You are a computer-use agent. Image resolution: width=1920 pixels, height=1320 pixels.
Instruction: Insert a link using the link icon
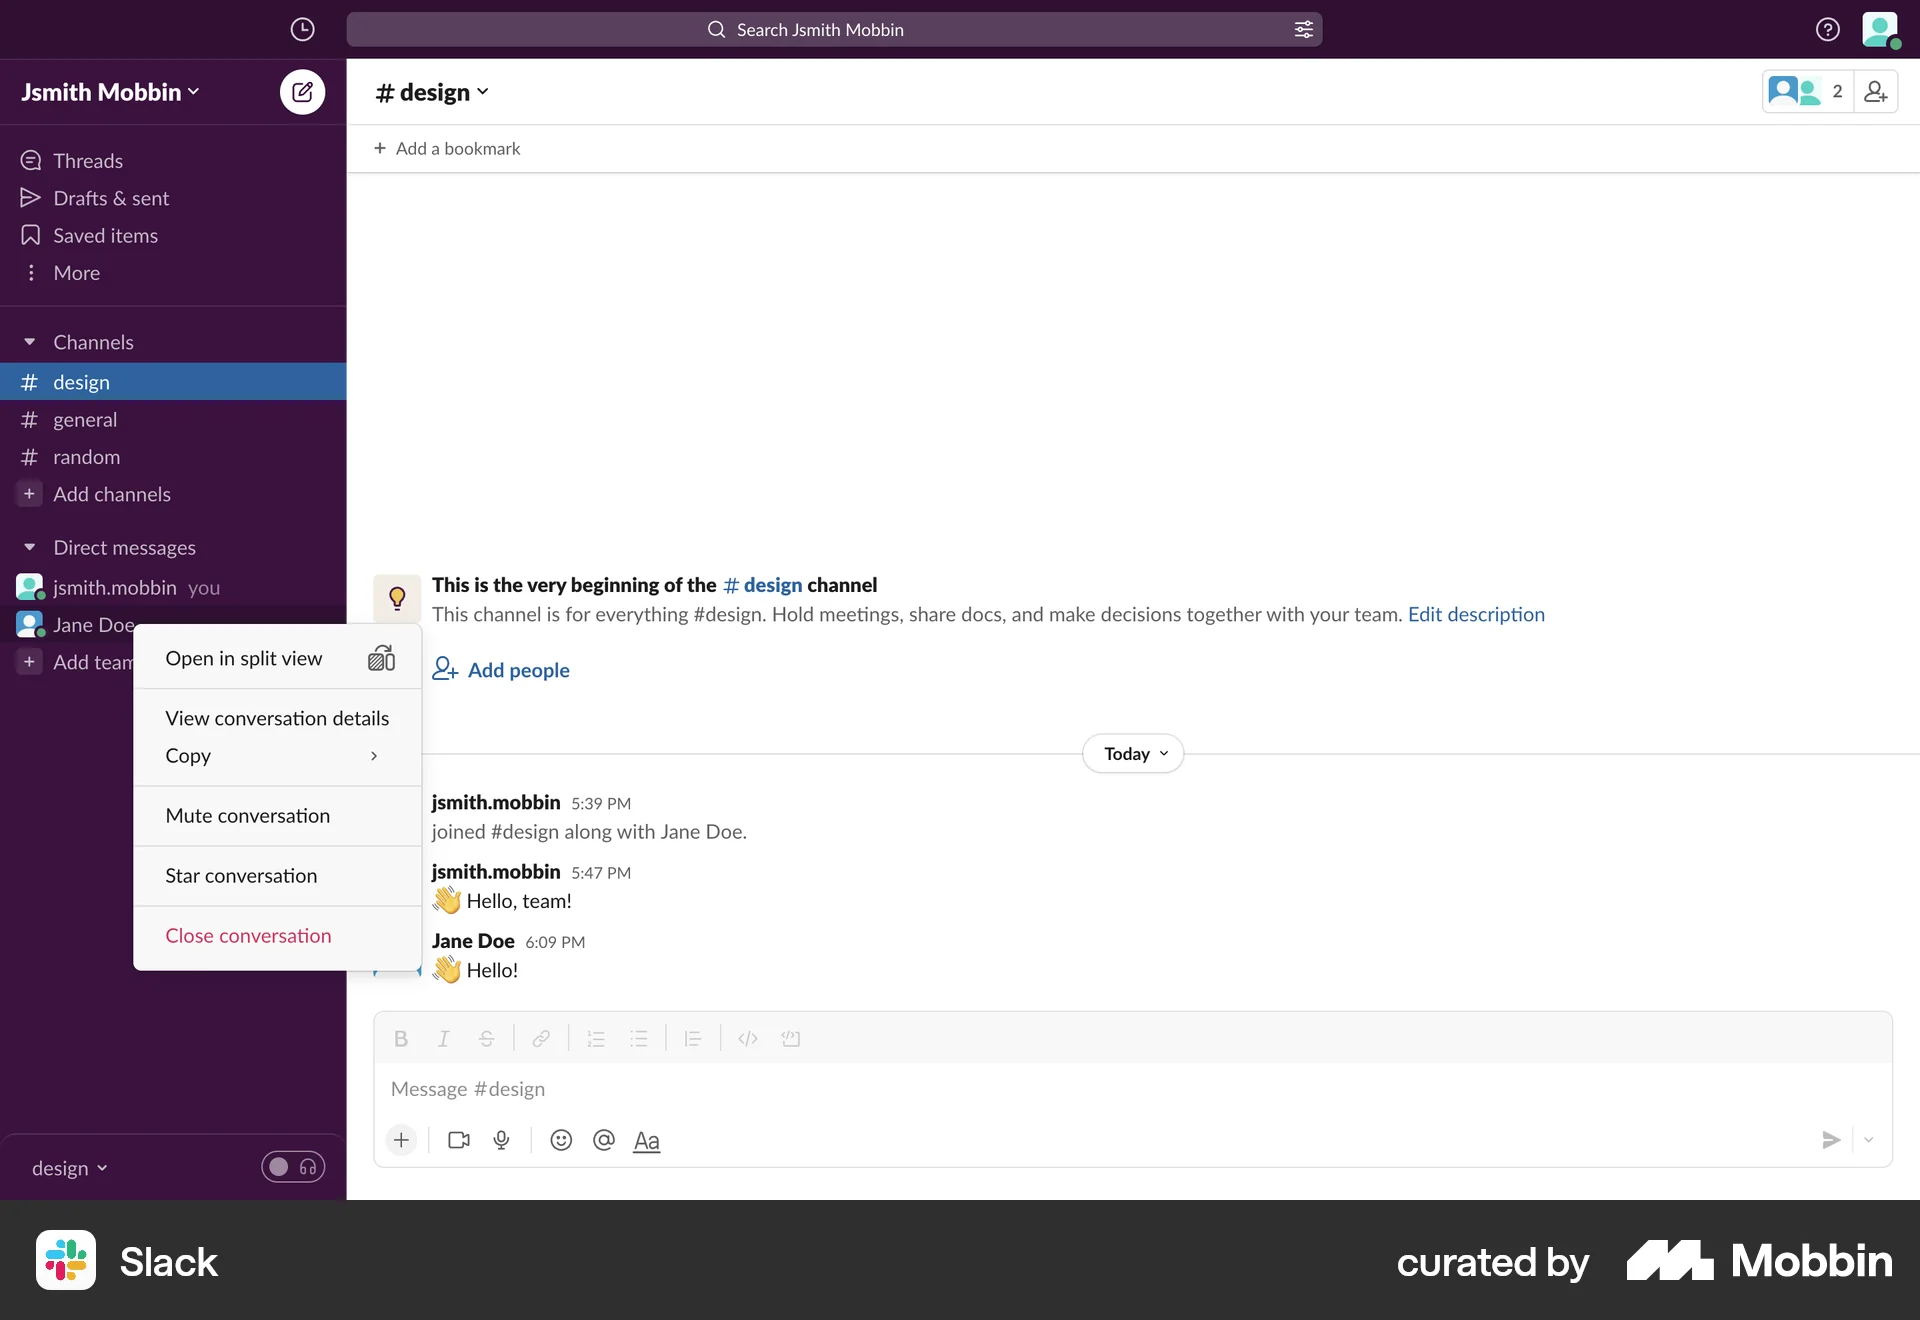(540, 1039)
